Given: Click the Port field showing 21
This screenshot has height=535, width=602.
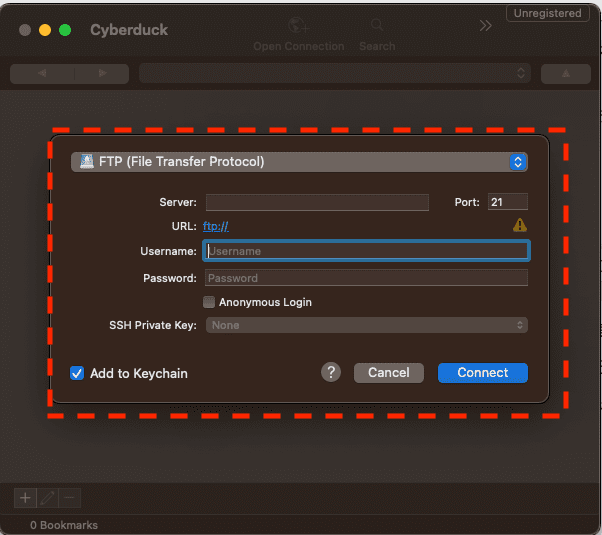Looking at the screenshot, I should [508, 202].
